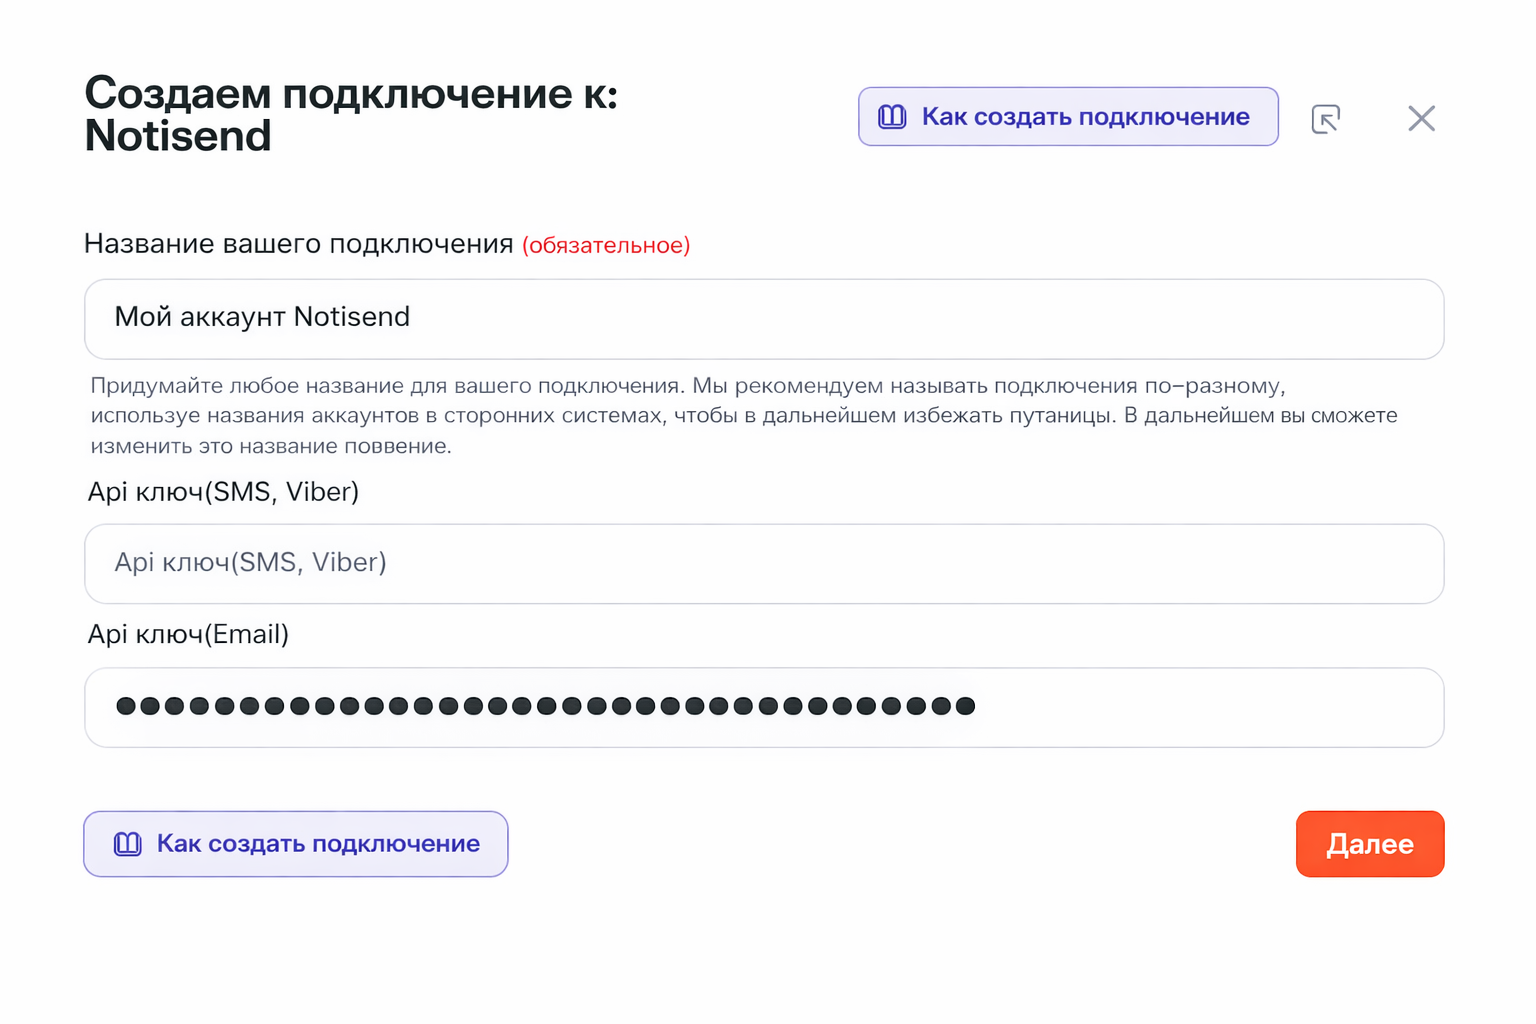
Task: Click the book icon in the bottom help button
Action: [x=128, y=844]
